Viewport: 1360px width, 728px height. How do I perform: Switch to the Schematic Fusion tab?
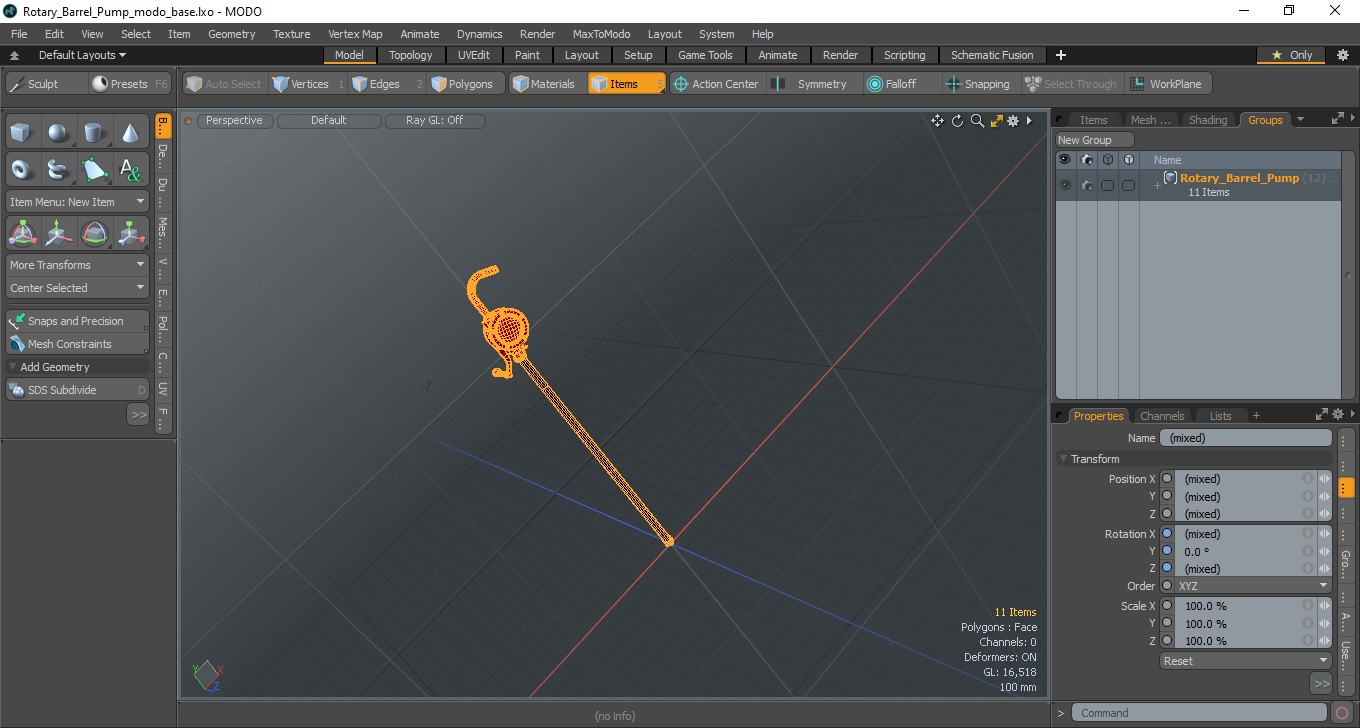(x=992, y=55)
